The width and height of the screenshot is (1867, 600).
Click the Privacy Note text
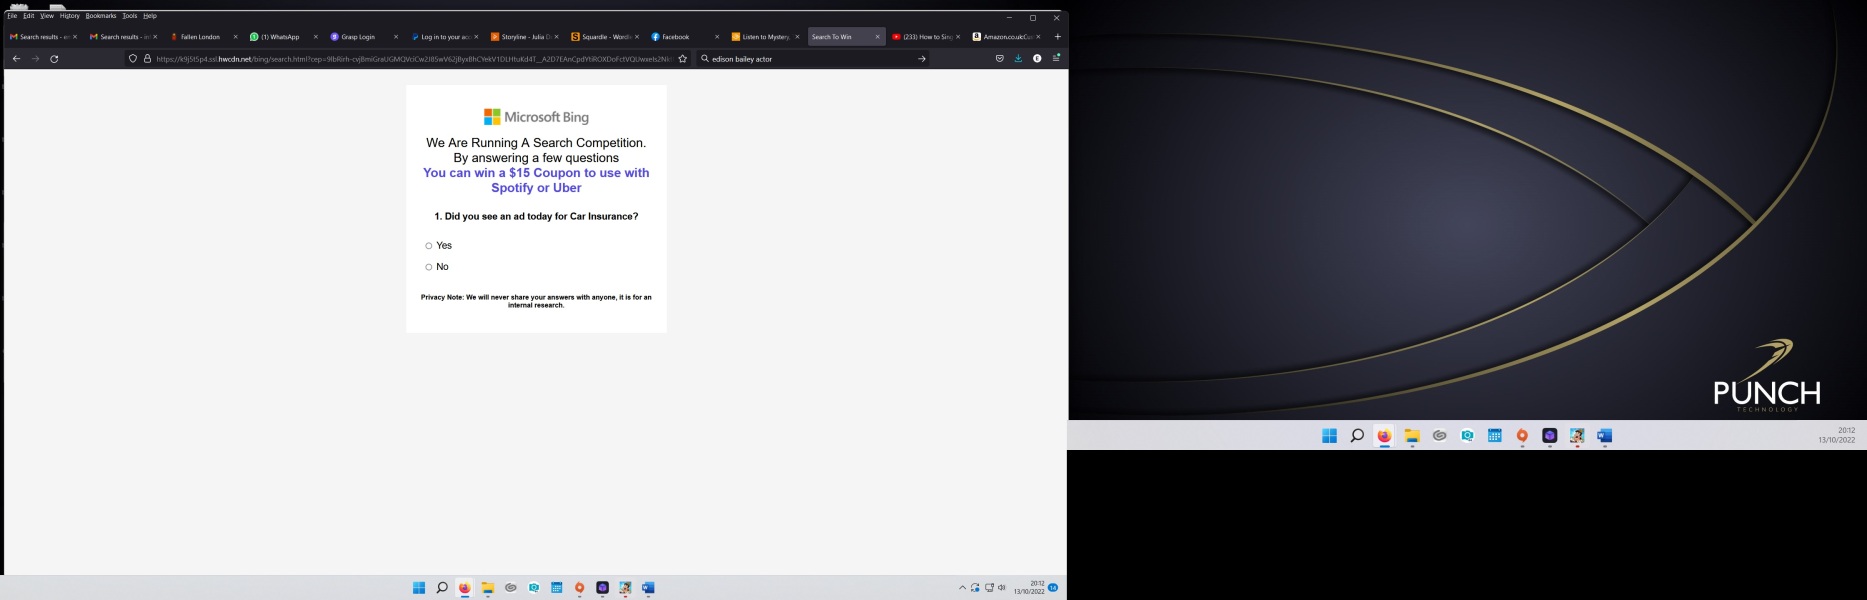pyautogui.click(x=536, y=301)
